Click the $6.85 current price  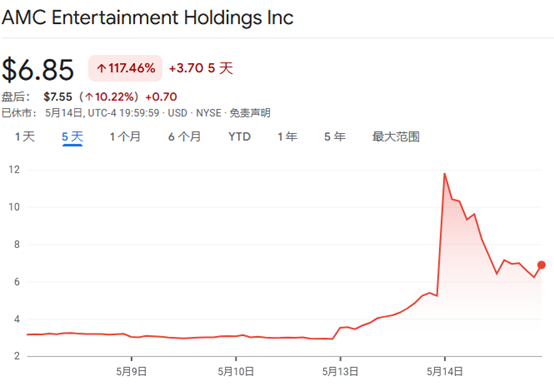click(x=38, y=70)
